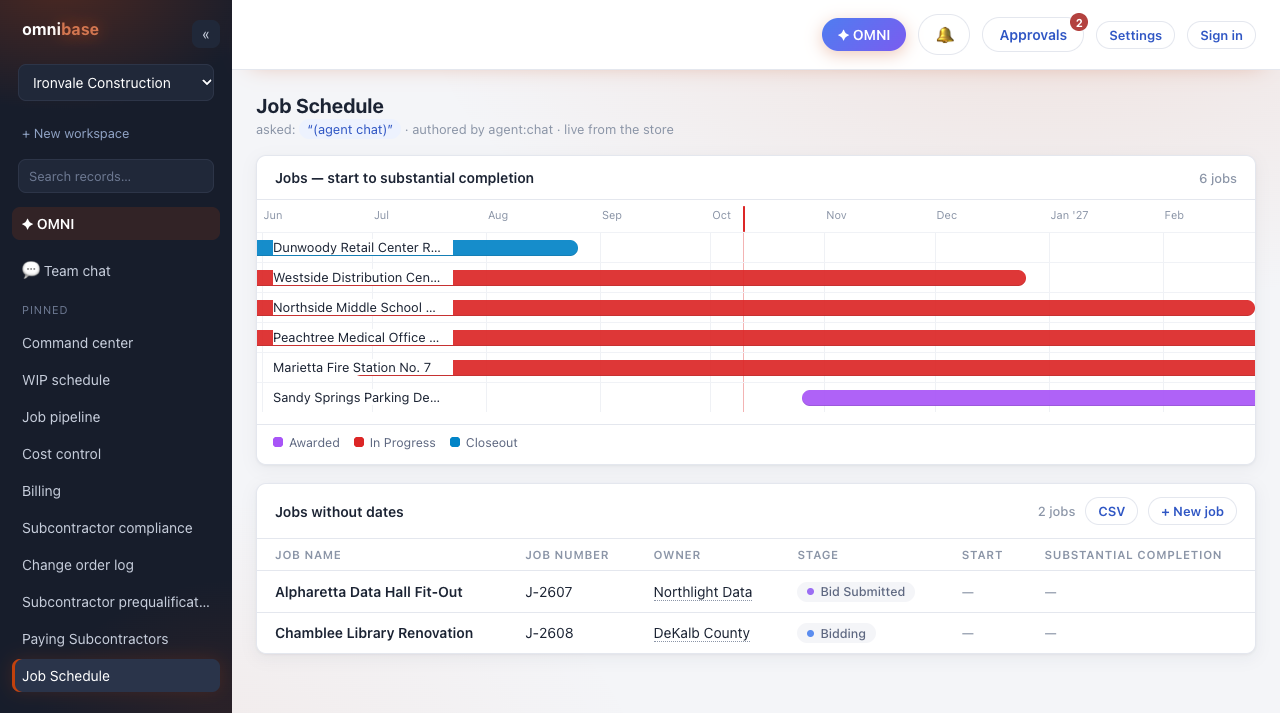The height and width of the screenshot is (713, 1280).
Task: Click the Awarded legend swatch
Action: tap(278, 442)
